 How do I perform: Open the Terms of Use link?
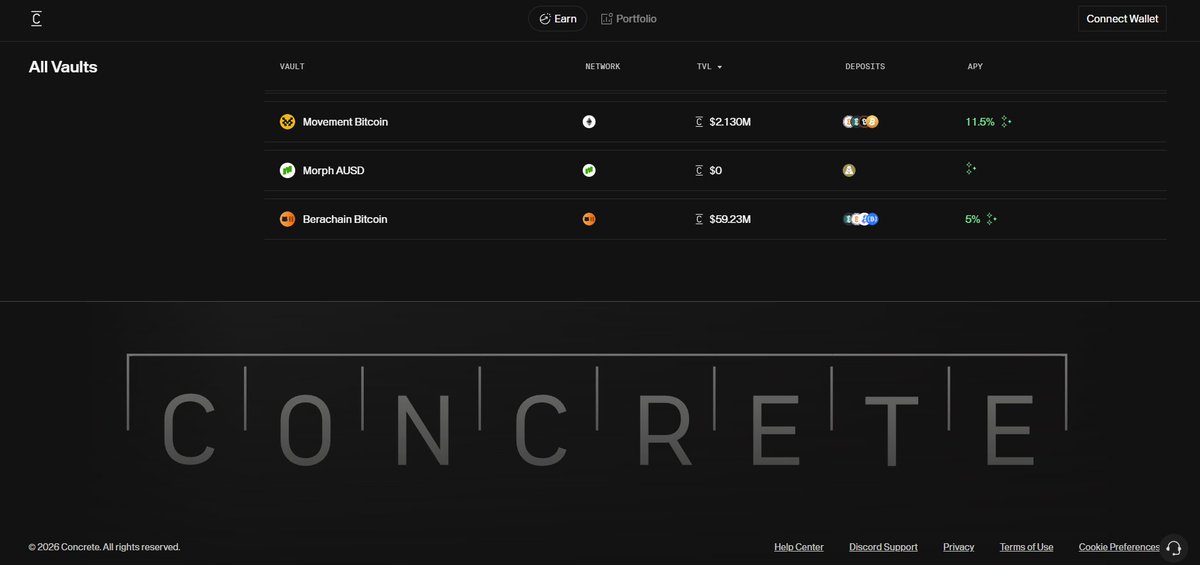pyautogui.click(x=1026, y=547)
